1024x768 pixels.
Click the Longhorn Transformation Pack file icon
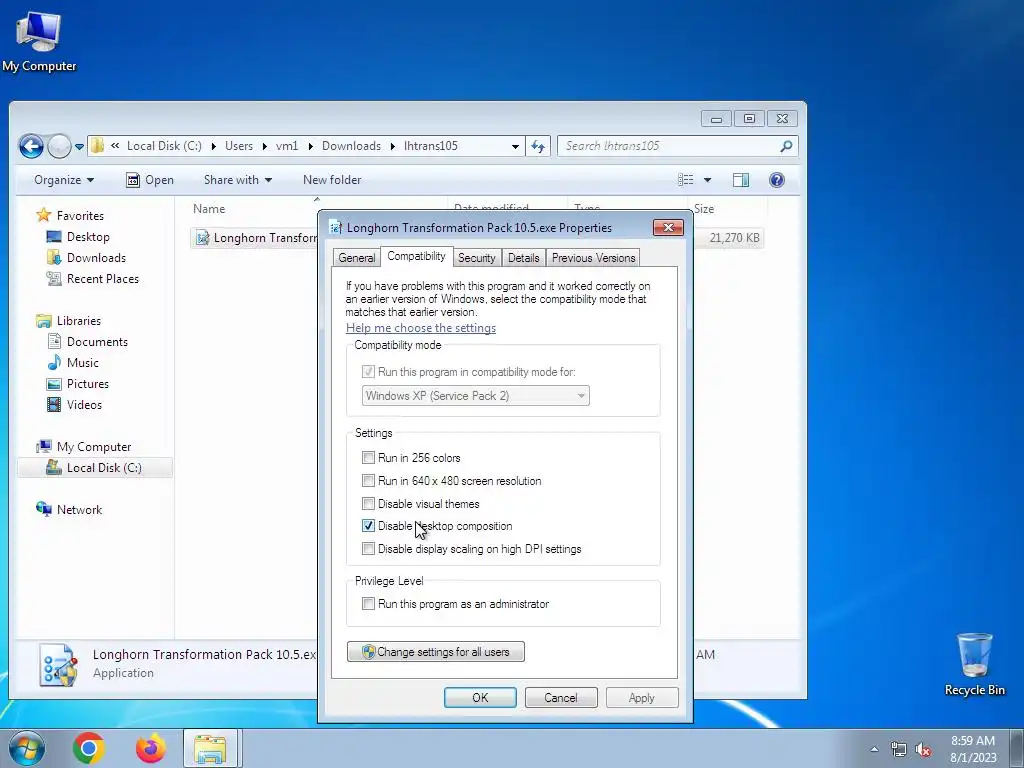pos(202,238)
